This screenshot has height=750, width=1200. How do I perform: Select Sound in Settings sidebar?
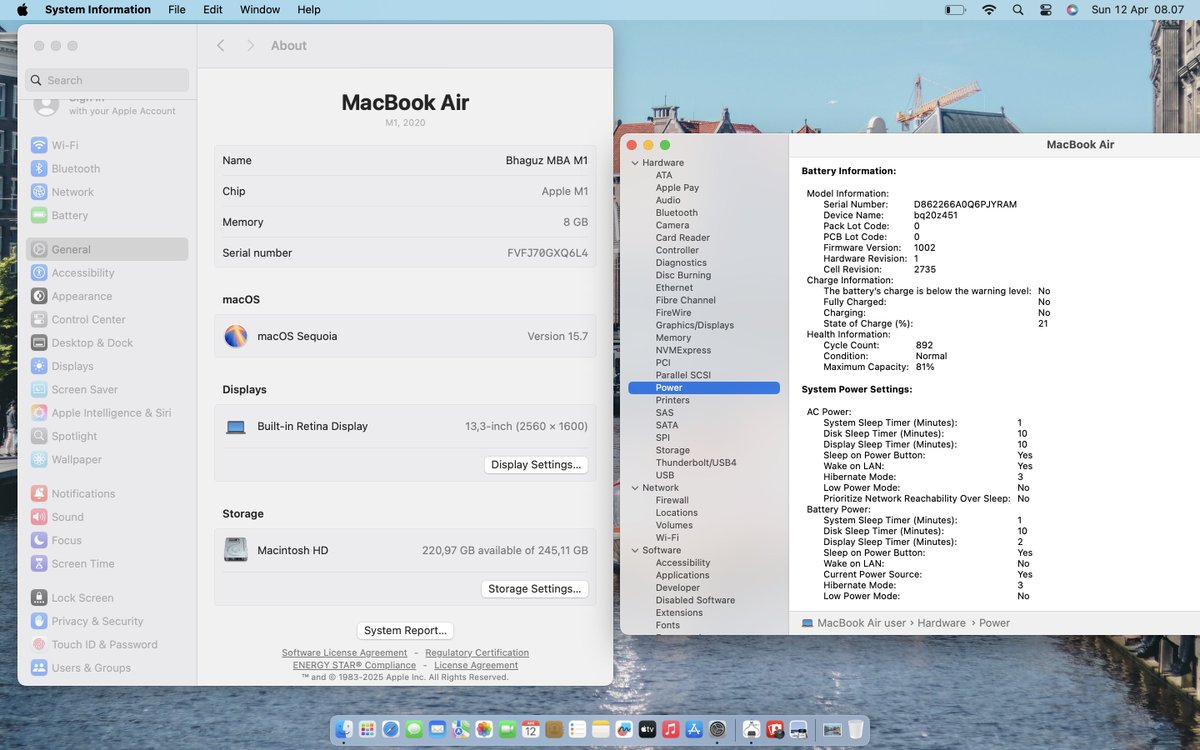click(x=107, y=517)
